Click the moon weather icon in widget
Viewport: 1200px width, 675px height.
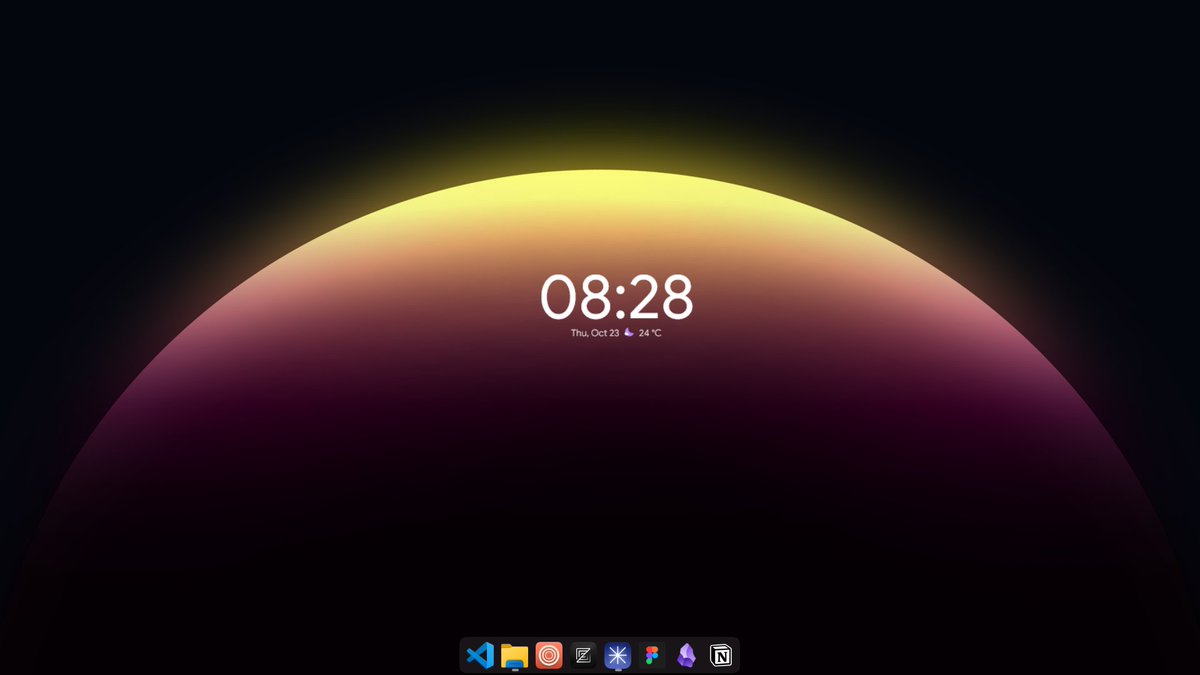pyautogui.click(x=629, y=332)
